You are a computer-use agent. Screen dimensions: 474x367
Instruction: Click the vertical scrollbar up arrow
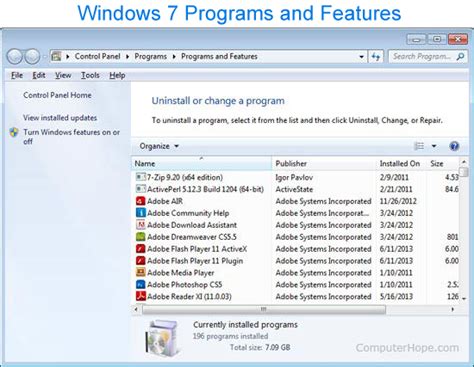(x=464, y=162)
